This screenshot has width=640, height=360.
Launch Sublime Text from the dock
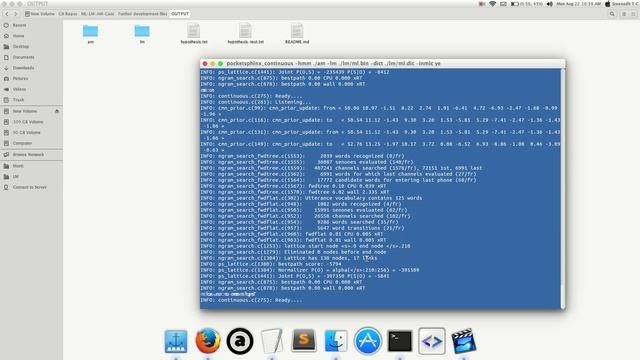[x=304, y=340]
